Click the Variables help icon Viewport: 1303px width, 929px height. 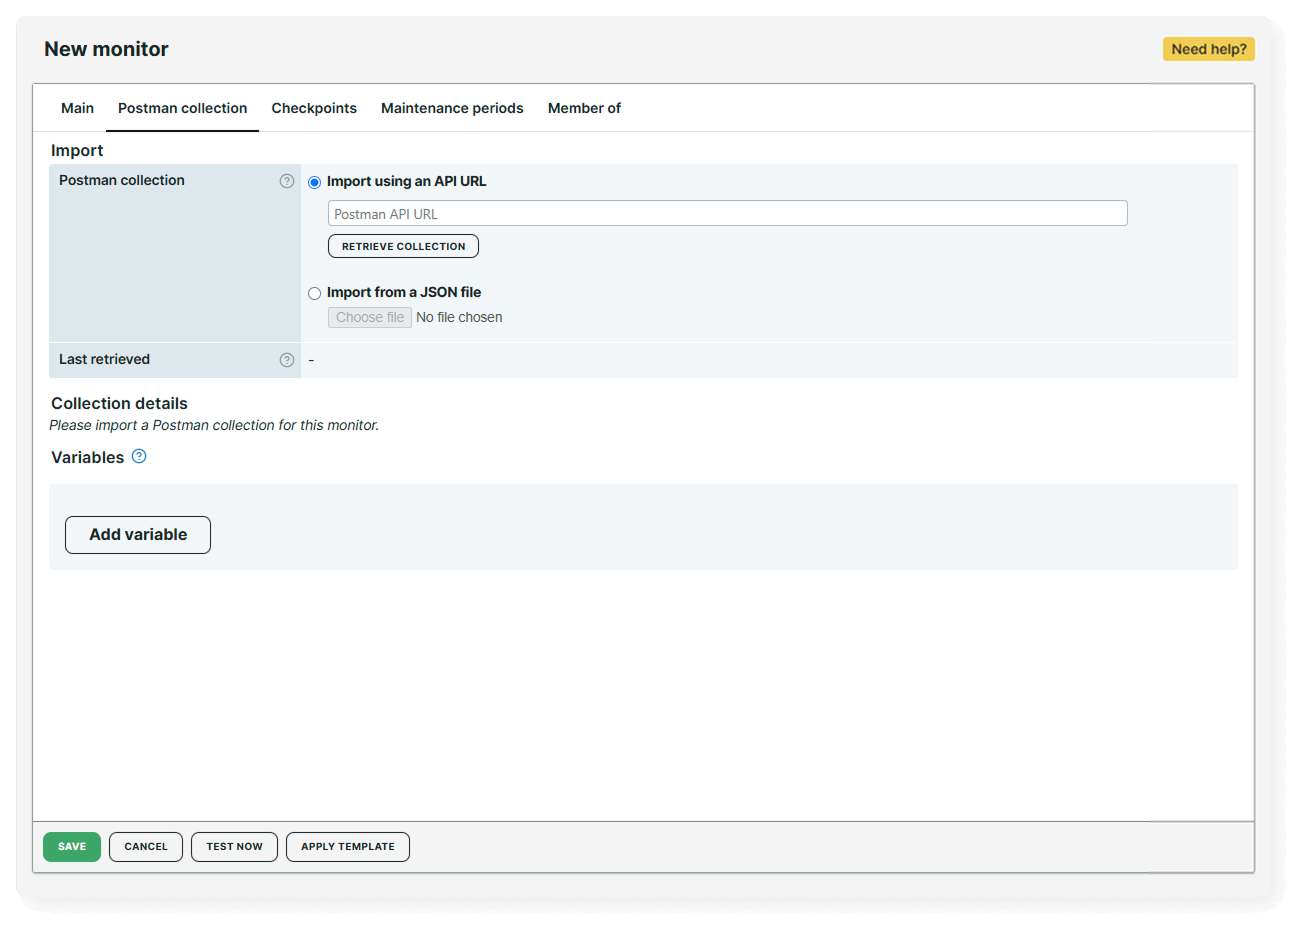click(139, 456)
